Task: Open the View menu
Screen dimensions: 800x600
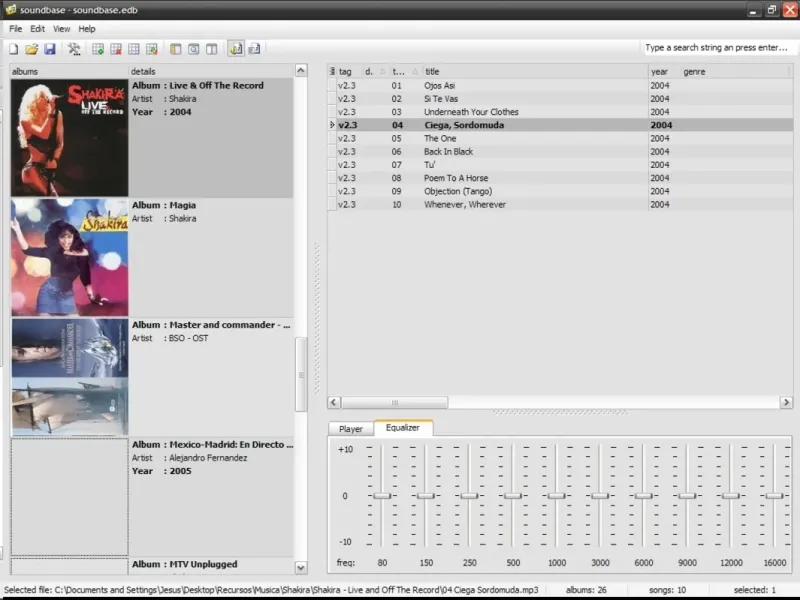Action: click(61, 29)
